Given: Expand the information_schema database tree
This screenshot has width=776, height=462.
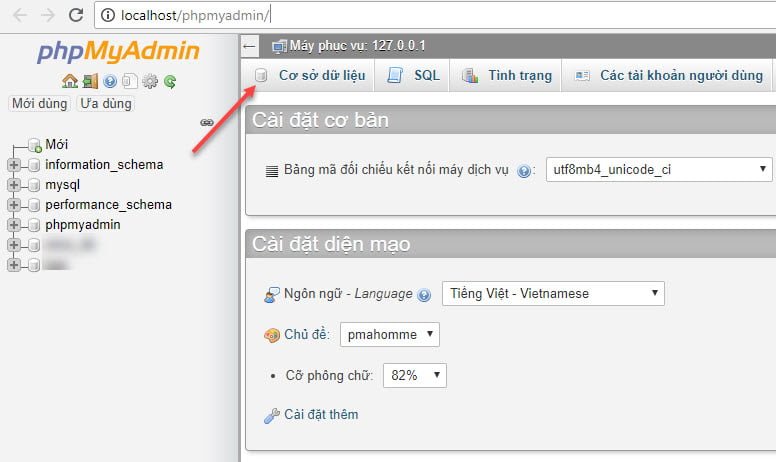Looking at the screenshot, I should [14, 165].
